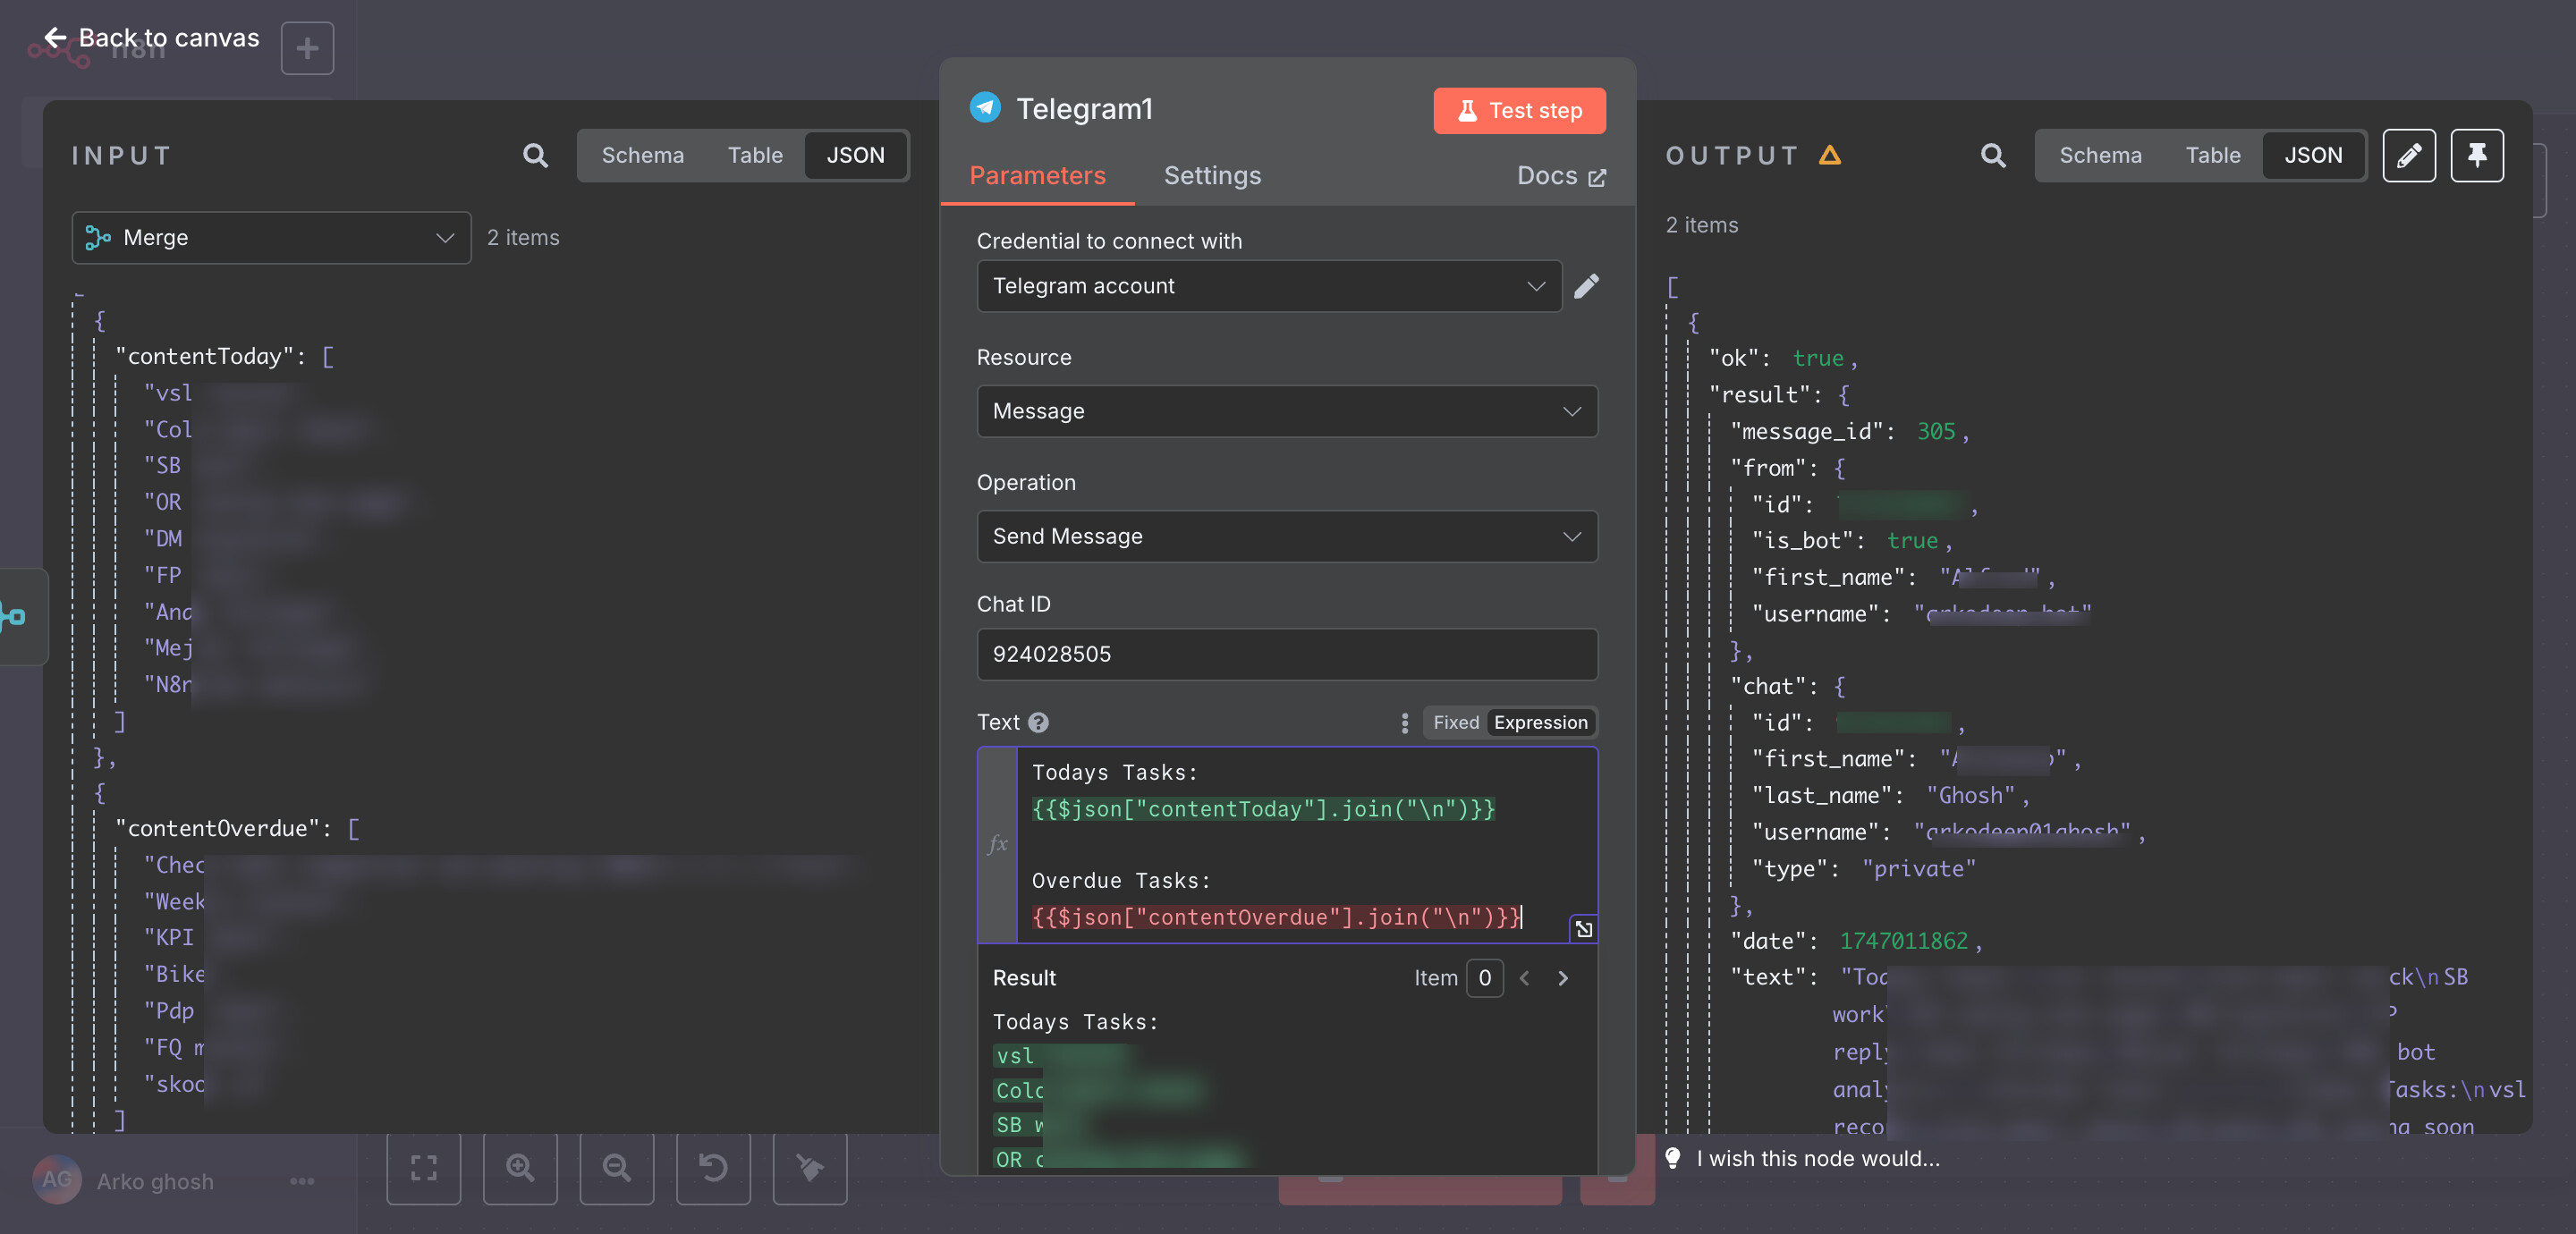Image resolution: width=2576 pixels, height=1234 pixels.
Task: Zoom out on the canvas
Action: click(x=617, y=1167)
